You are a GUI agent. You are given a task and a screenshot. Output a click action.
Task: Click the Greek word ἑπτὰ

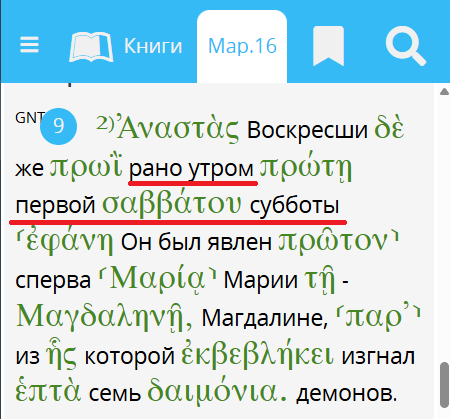(x=48, y=391)
